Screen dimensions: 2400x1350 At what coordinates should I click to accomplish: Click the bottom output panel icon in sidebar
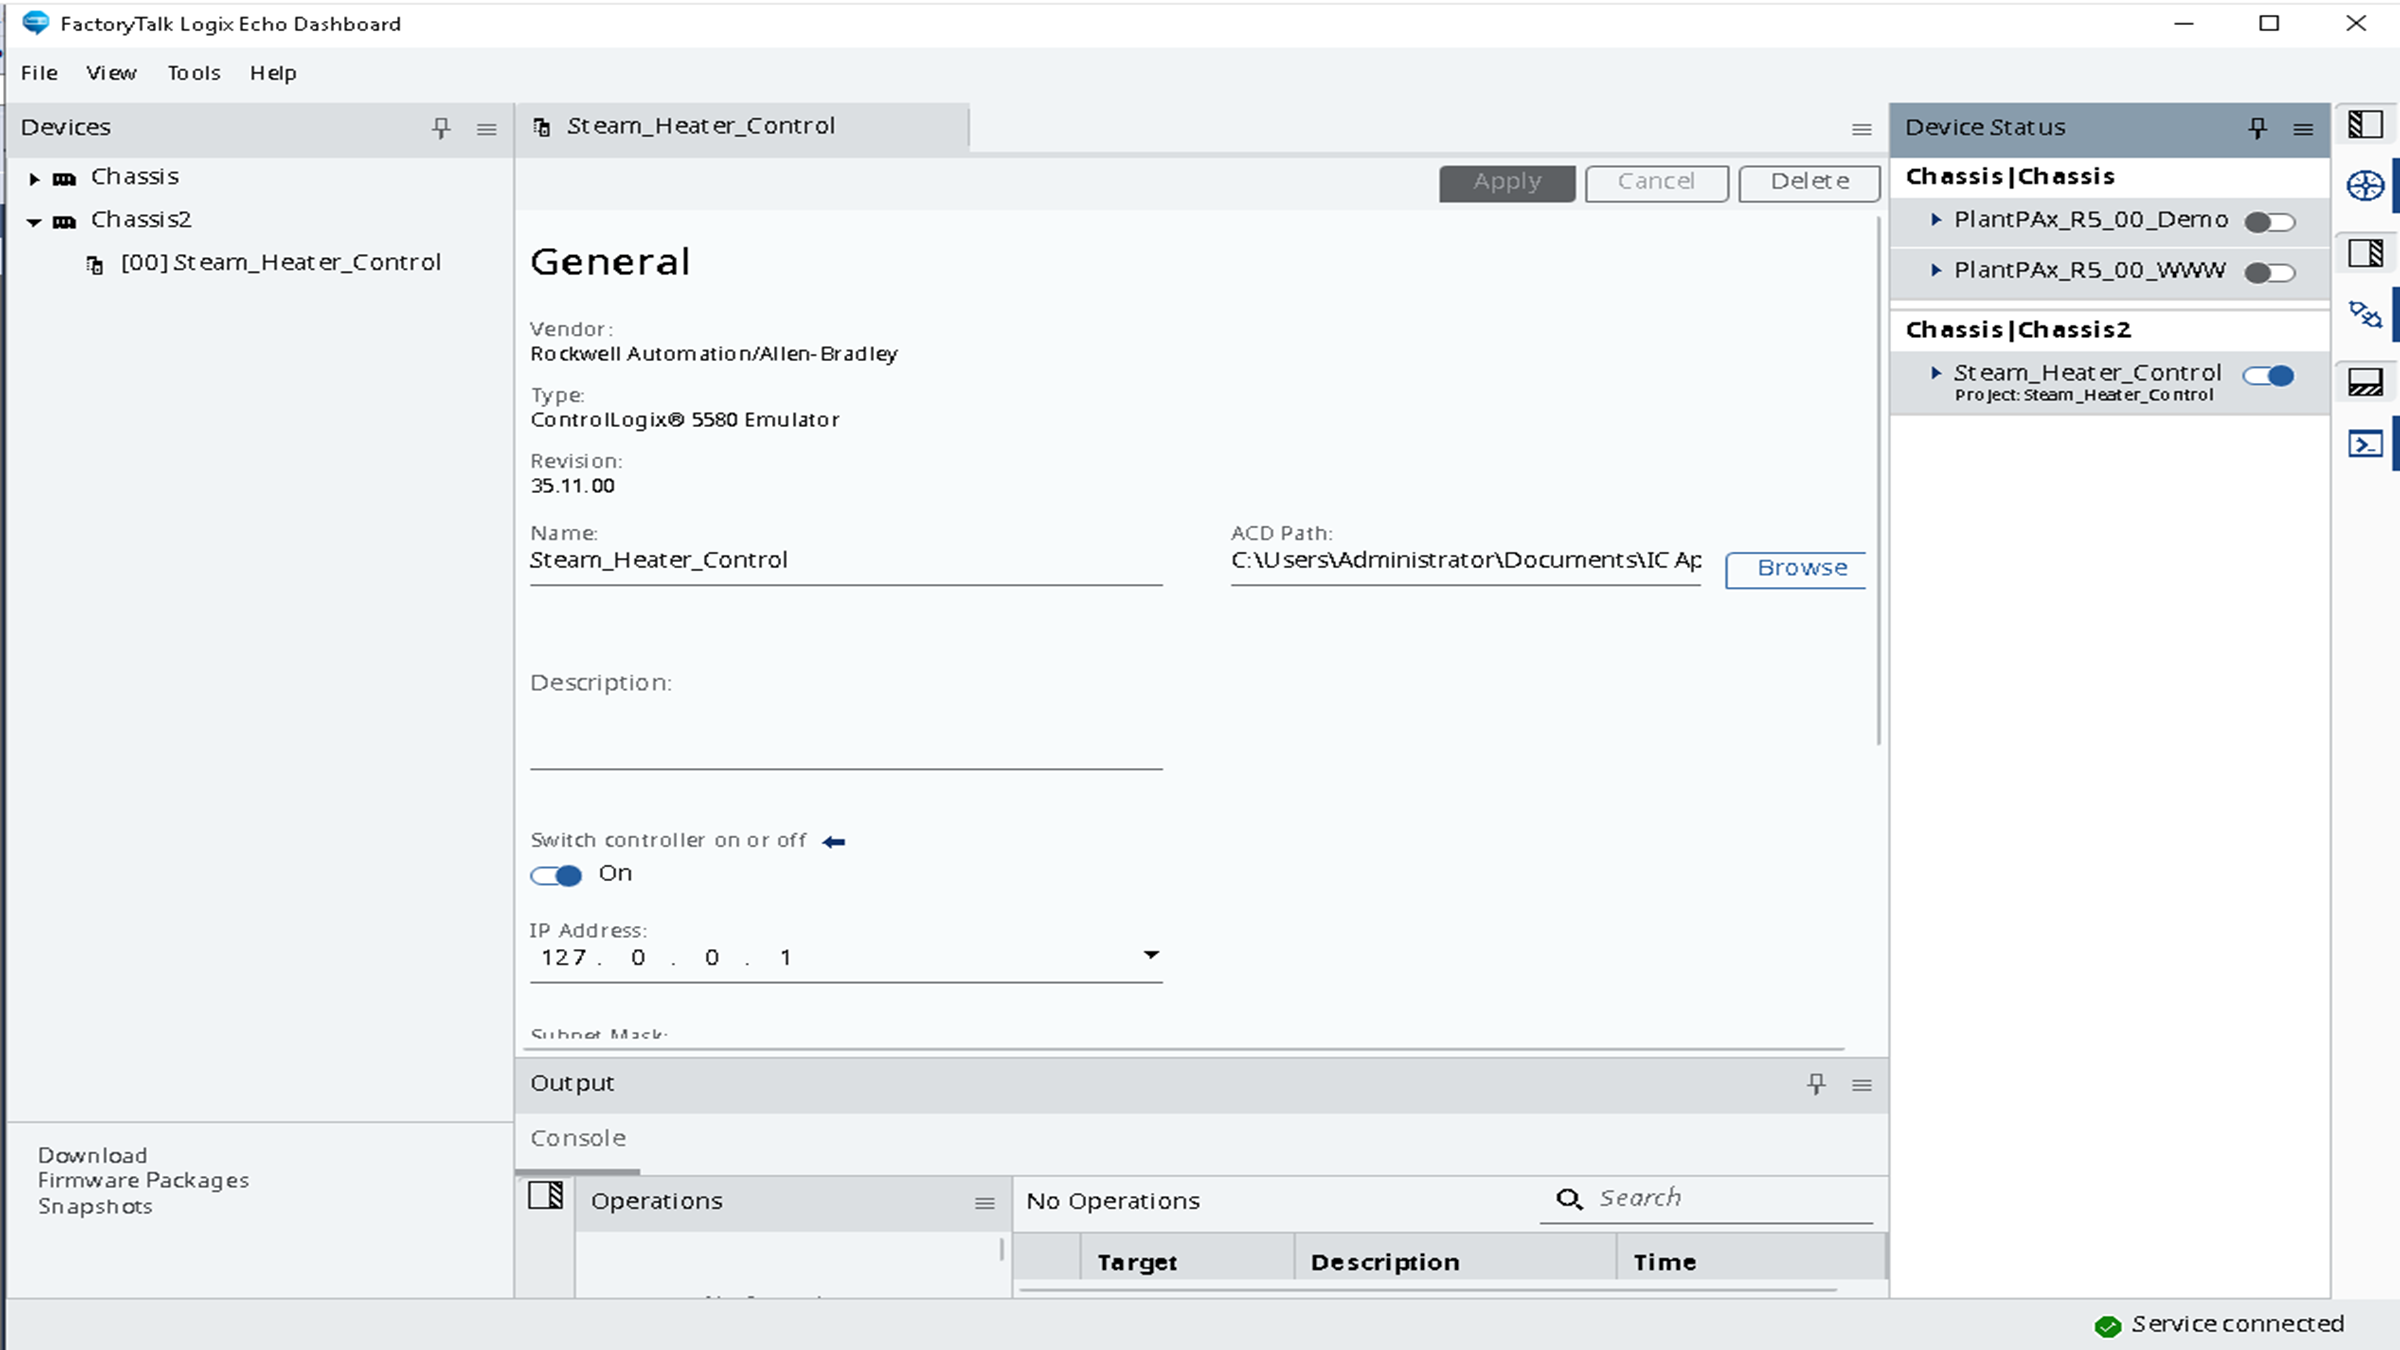tap(2365, 382)
